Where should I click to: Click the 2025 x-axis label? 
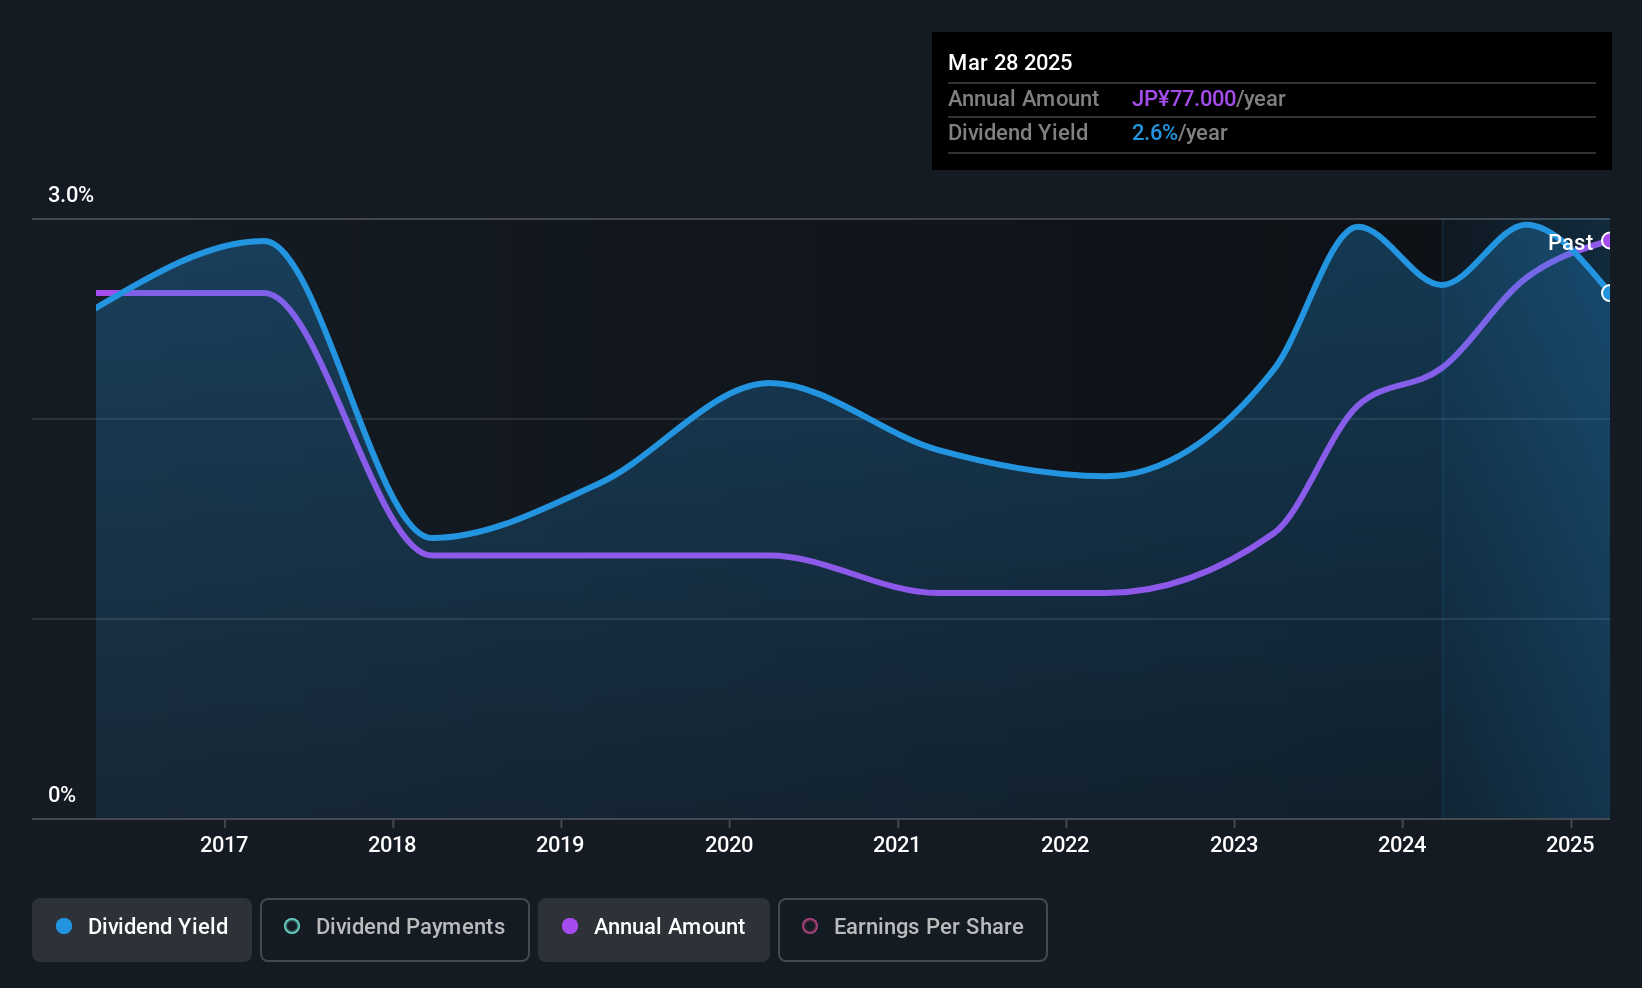pyautogui.click(x=1570, y=845)
